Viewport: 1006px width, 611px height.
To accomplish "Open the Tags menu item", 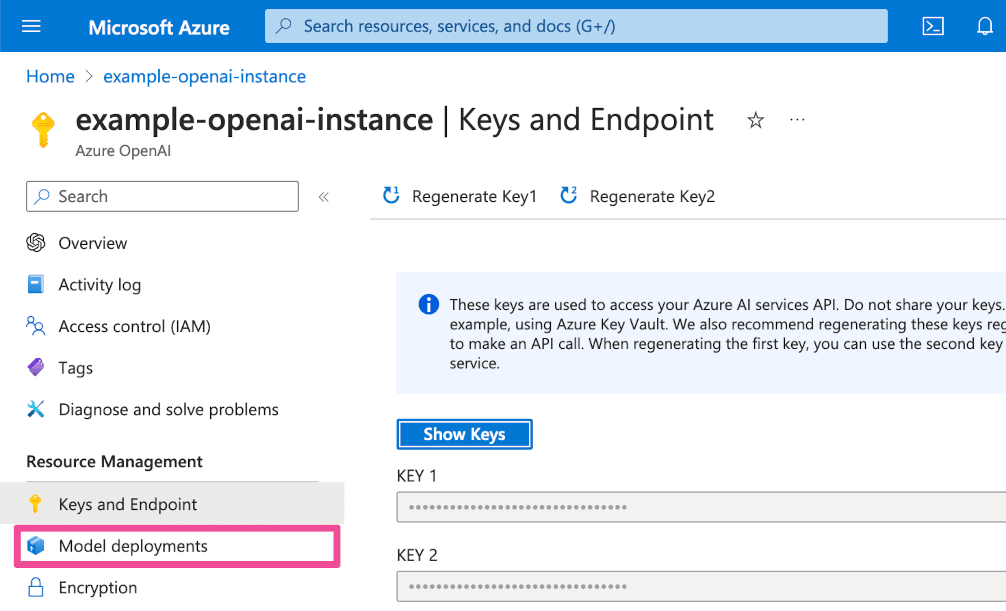I will pos(75,368).
